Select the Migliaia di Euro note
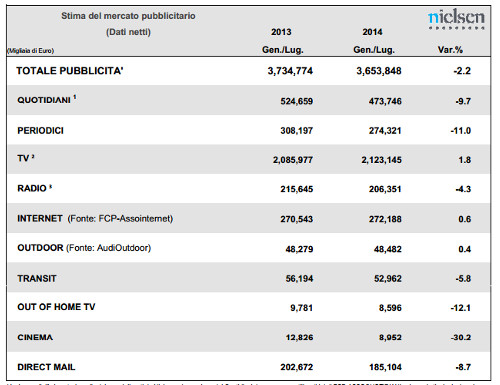Screen dimensions: 500x385 pos(30,51)
